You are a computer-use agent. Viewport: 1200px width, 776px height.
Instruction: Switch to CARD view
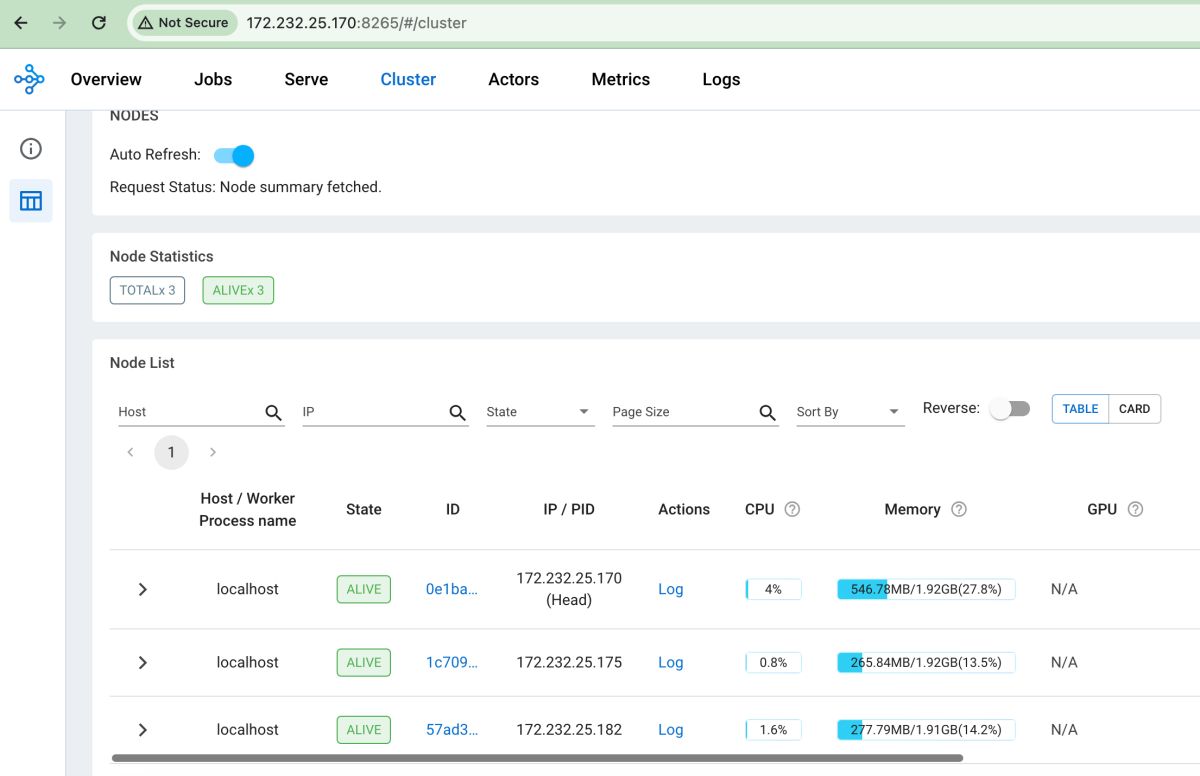(1134, 409)
